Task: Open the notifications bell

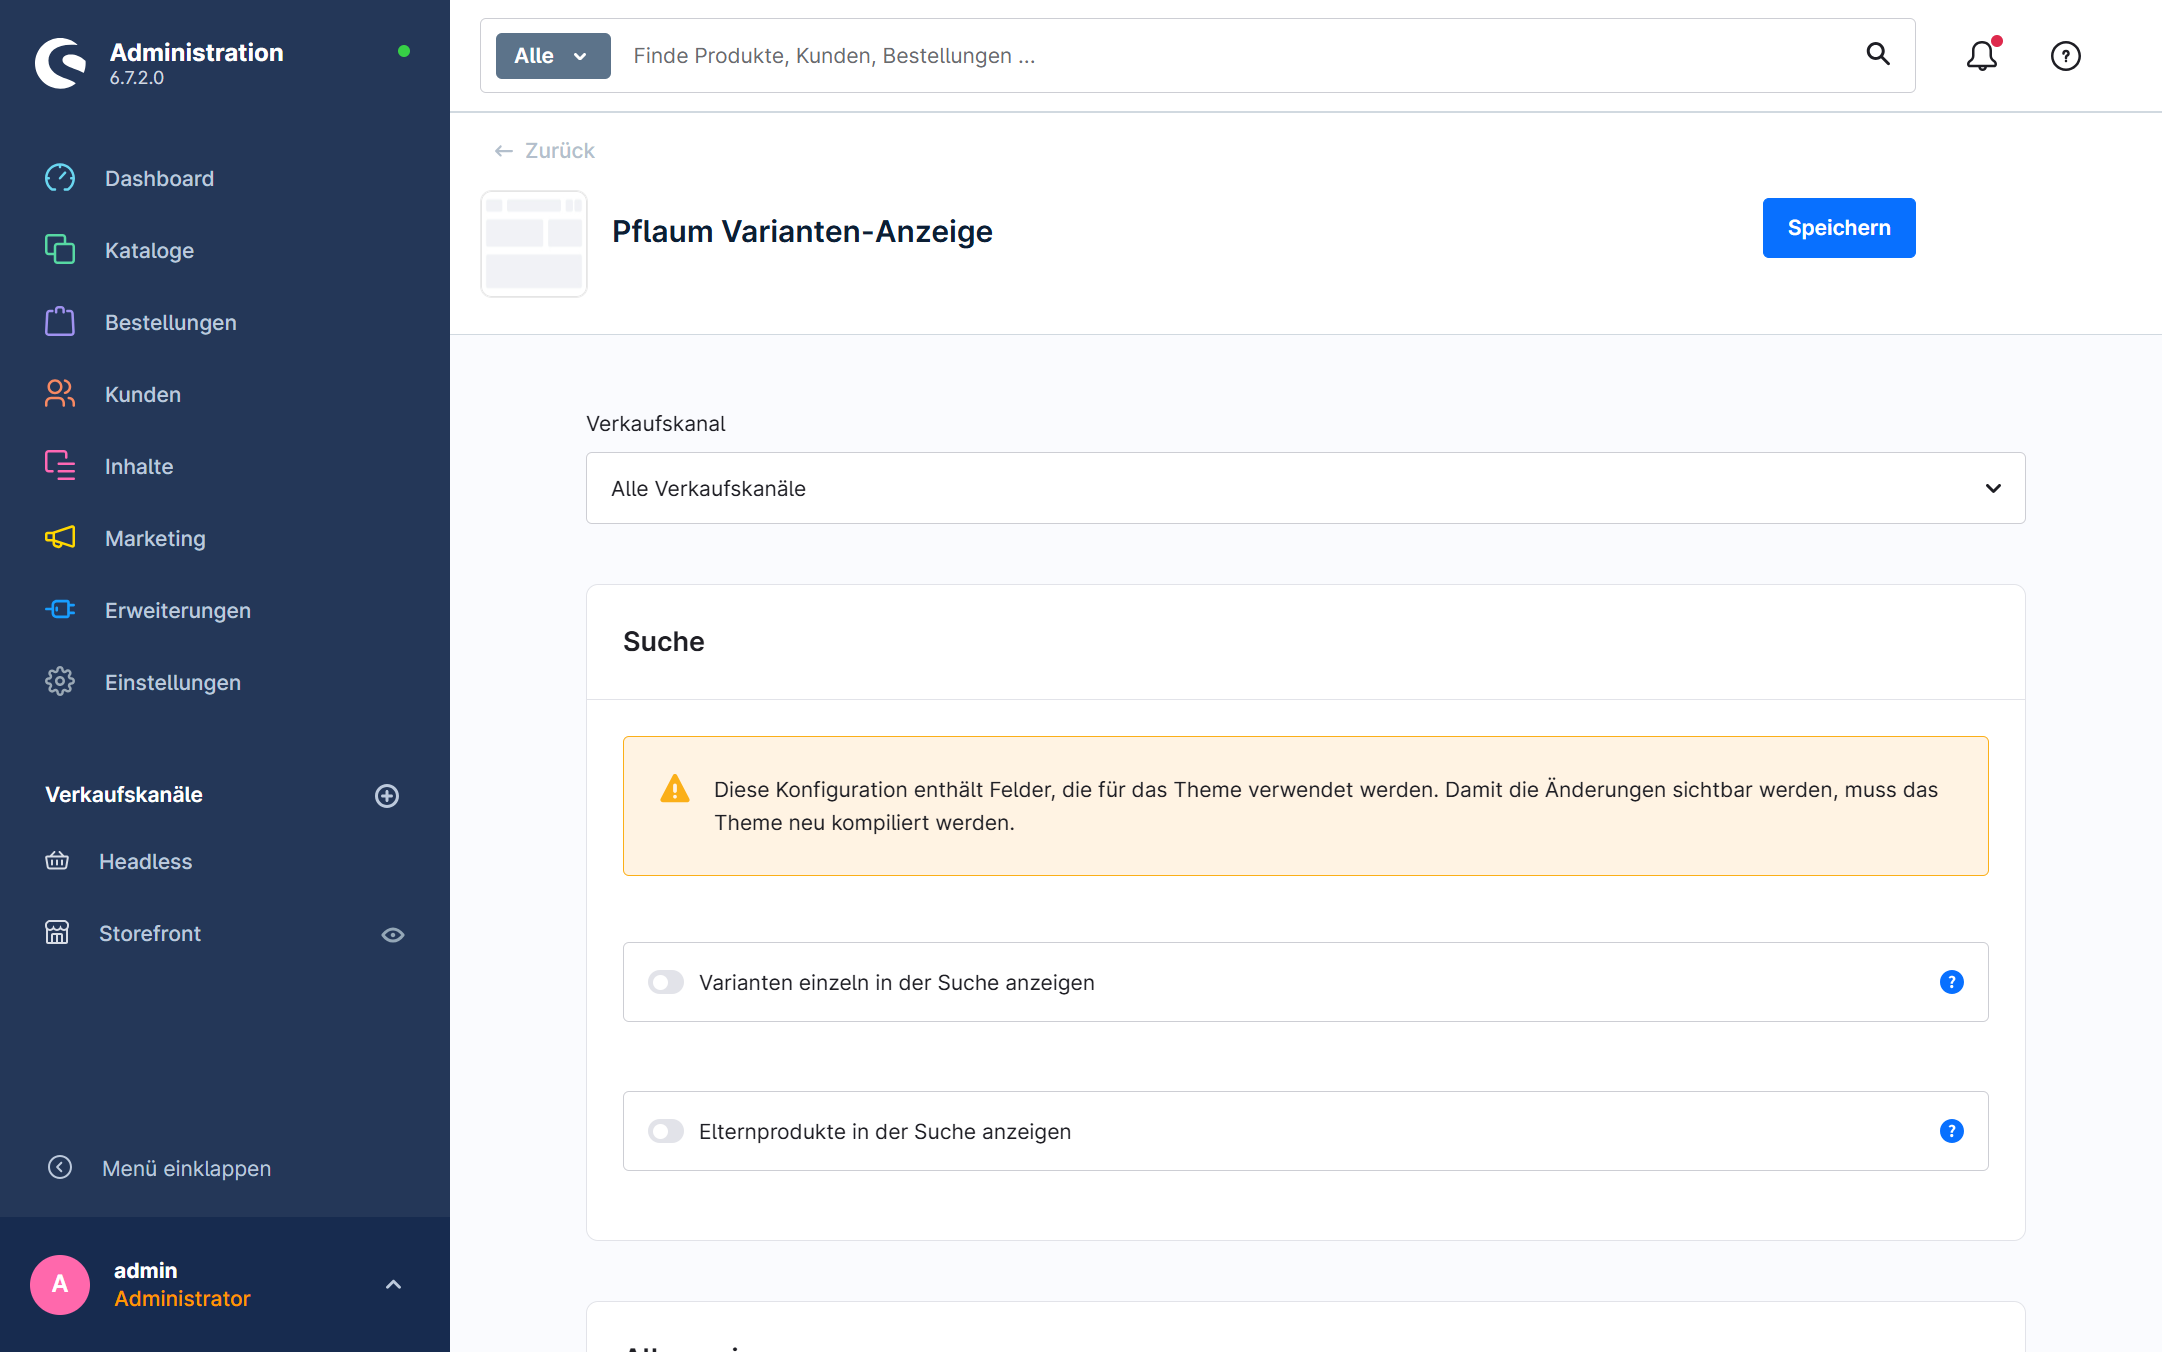Action: tap(1981, 56)
